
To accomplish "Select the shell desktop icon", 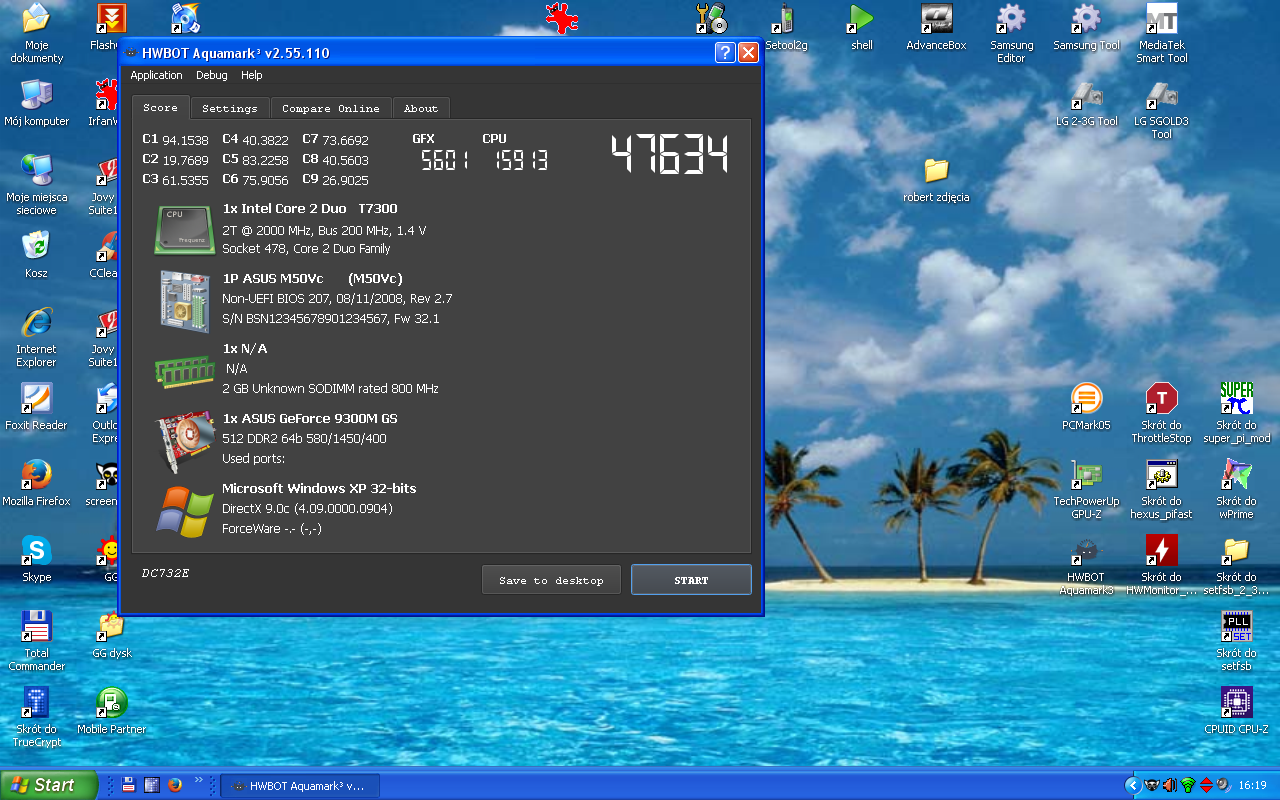I will coord(861,26).
